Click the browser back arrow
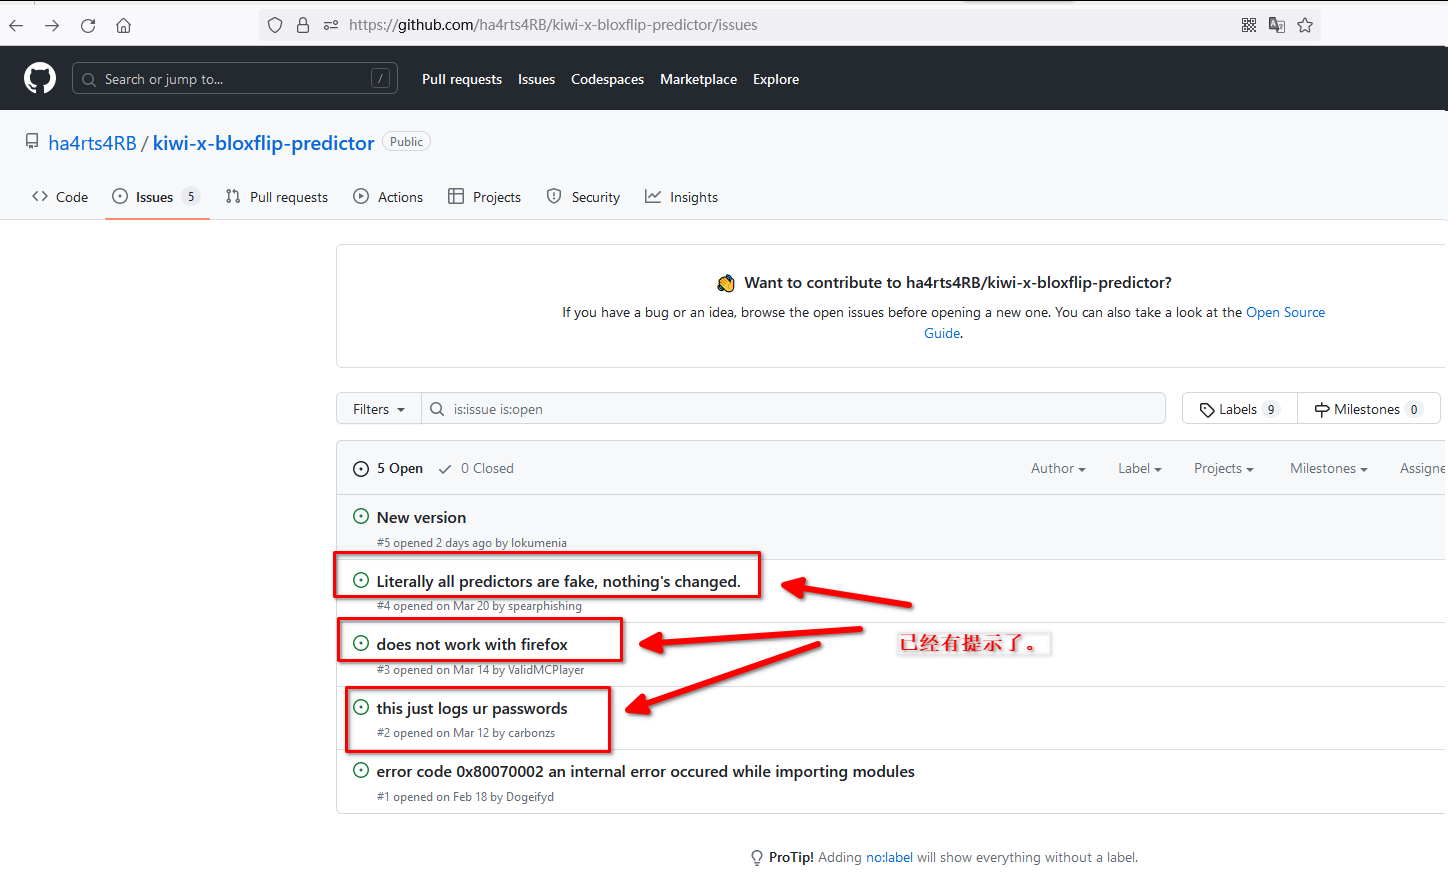 (16, 25)
